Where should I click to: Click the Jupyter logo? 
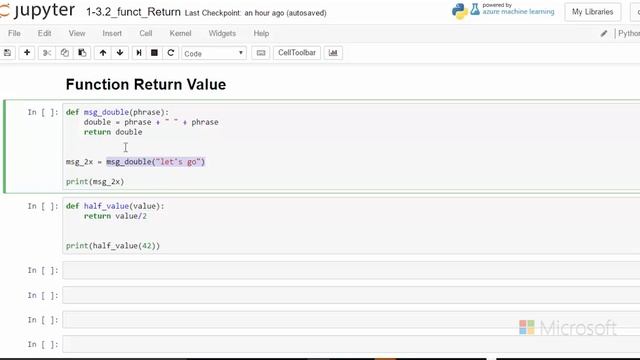coord(38,11)
